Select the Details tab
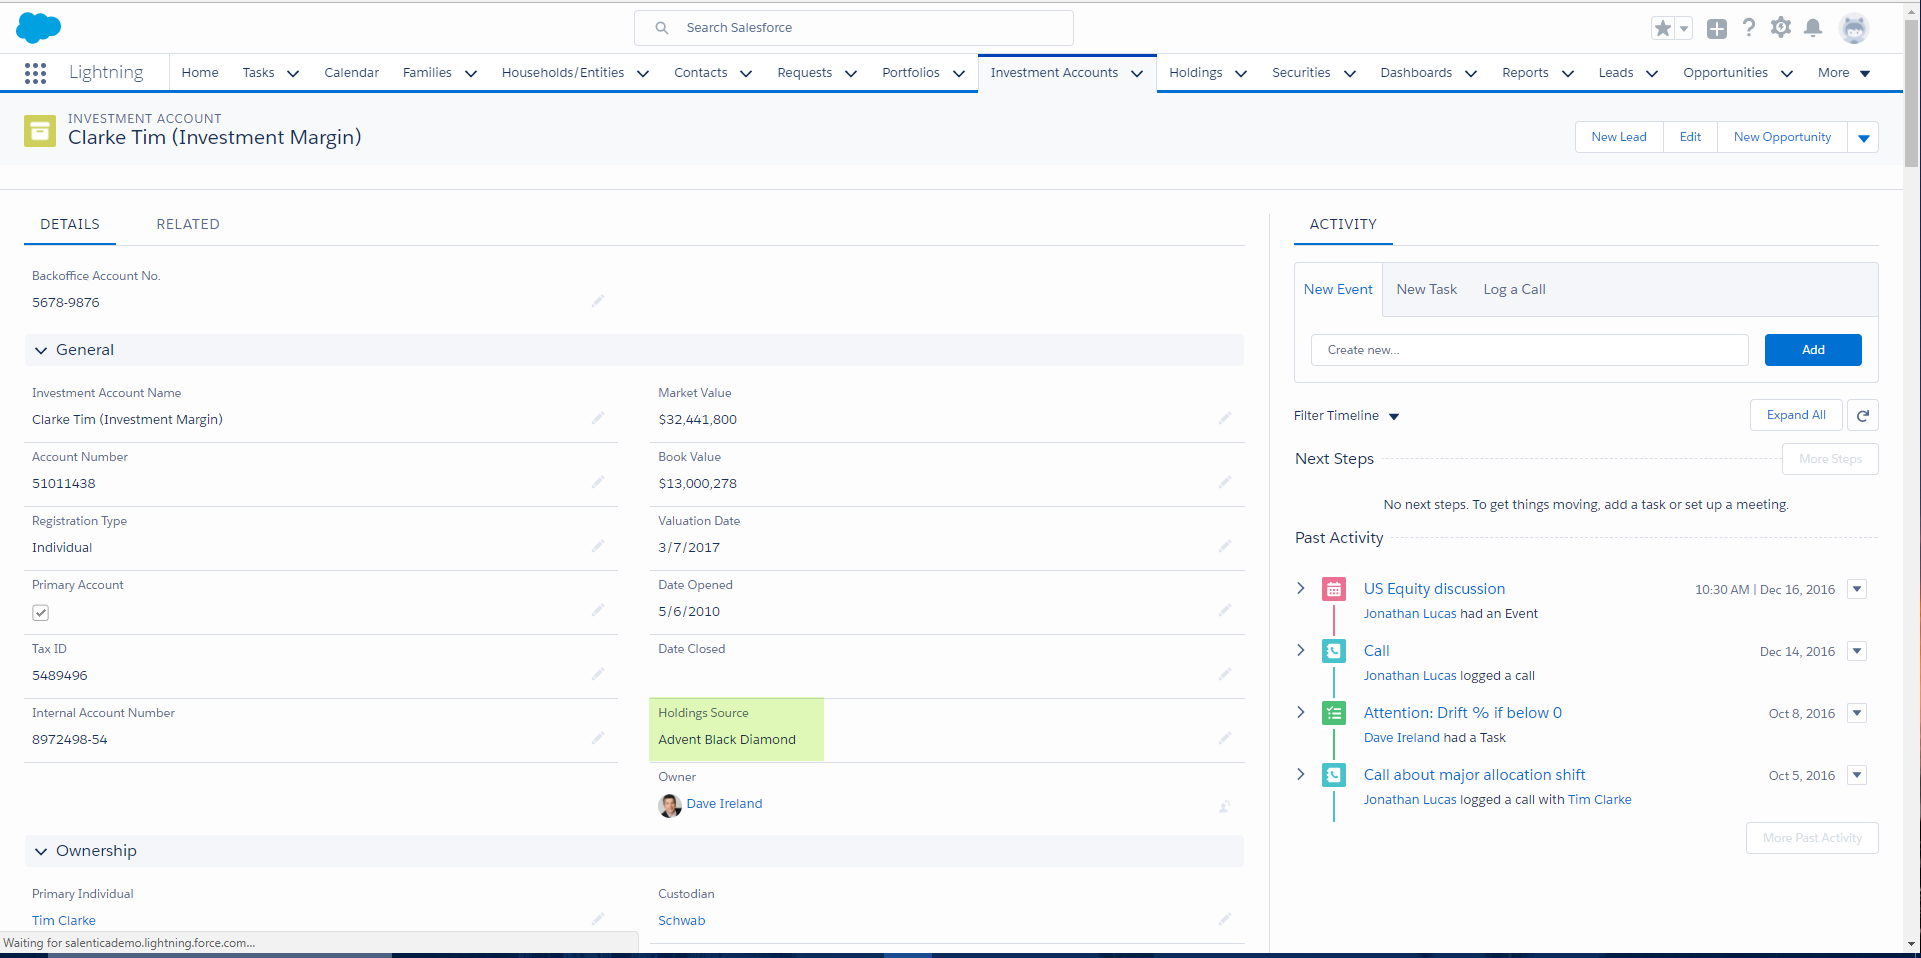This screenshot has height=958, width=1921. 70,224
